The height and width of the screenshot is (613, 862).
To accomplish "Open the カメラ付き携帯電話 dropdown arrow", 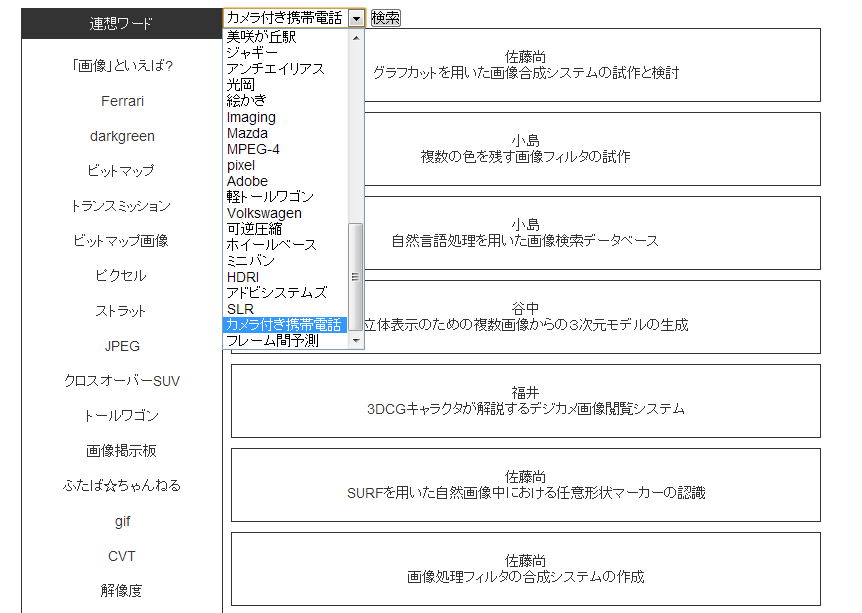I will [356, 18].
